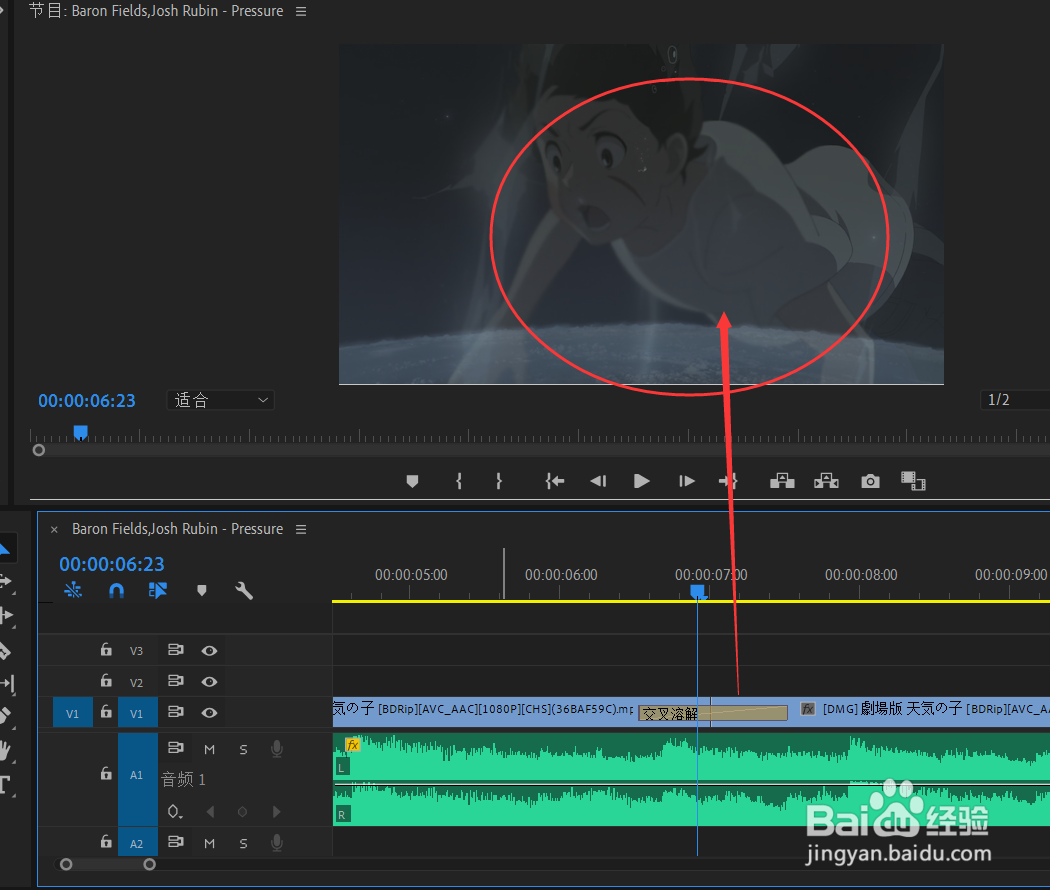Click the Extract button

826,481
